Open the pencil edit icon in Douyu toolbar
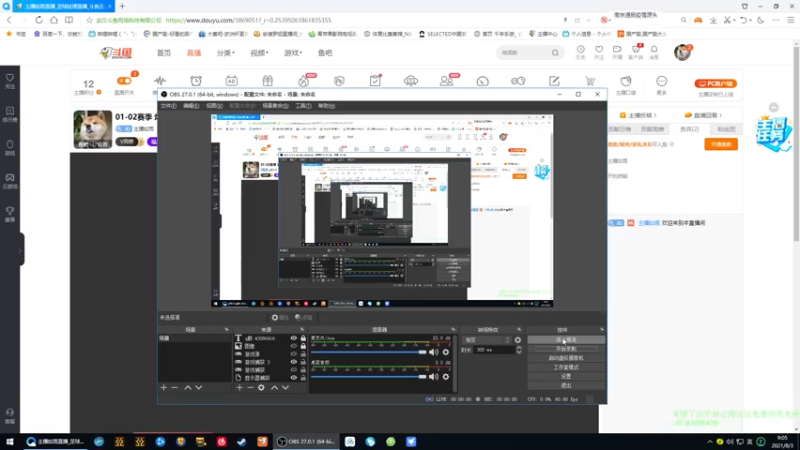 click(x=554, y=81)
